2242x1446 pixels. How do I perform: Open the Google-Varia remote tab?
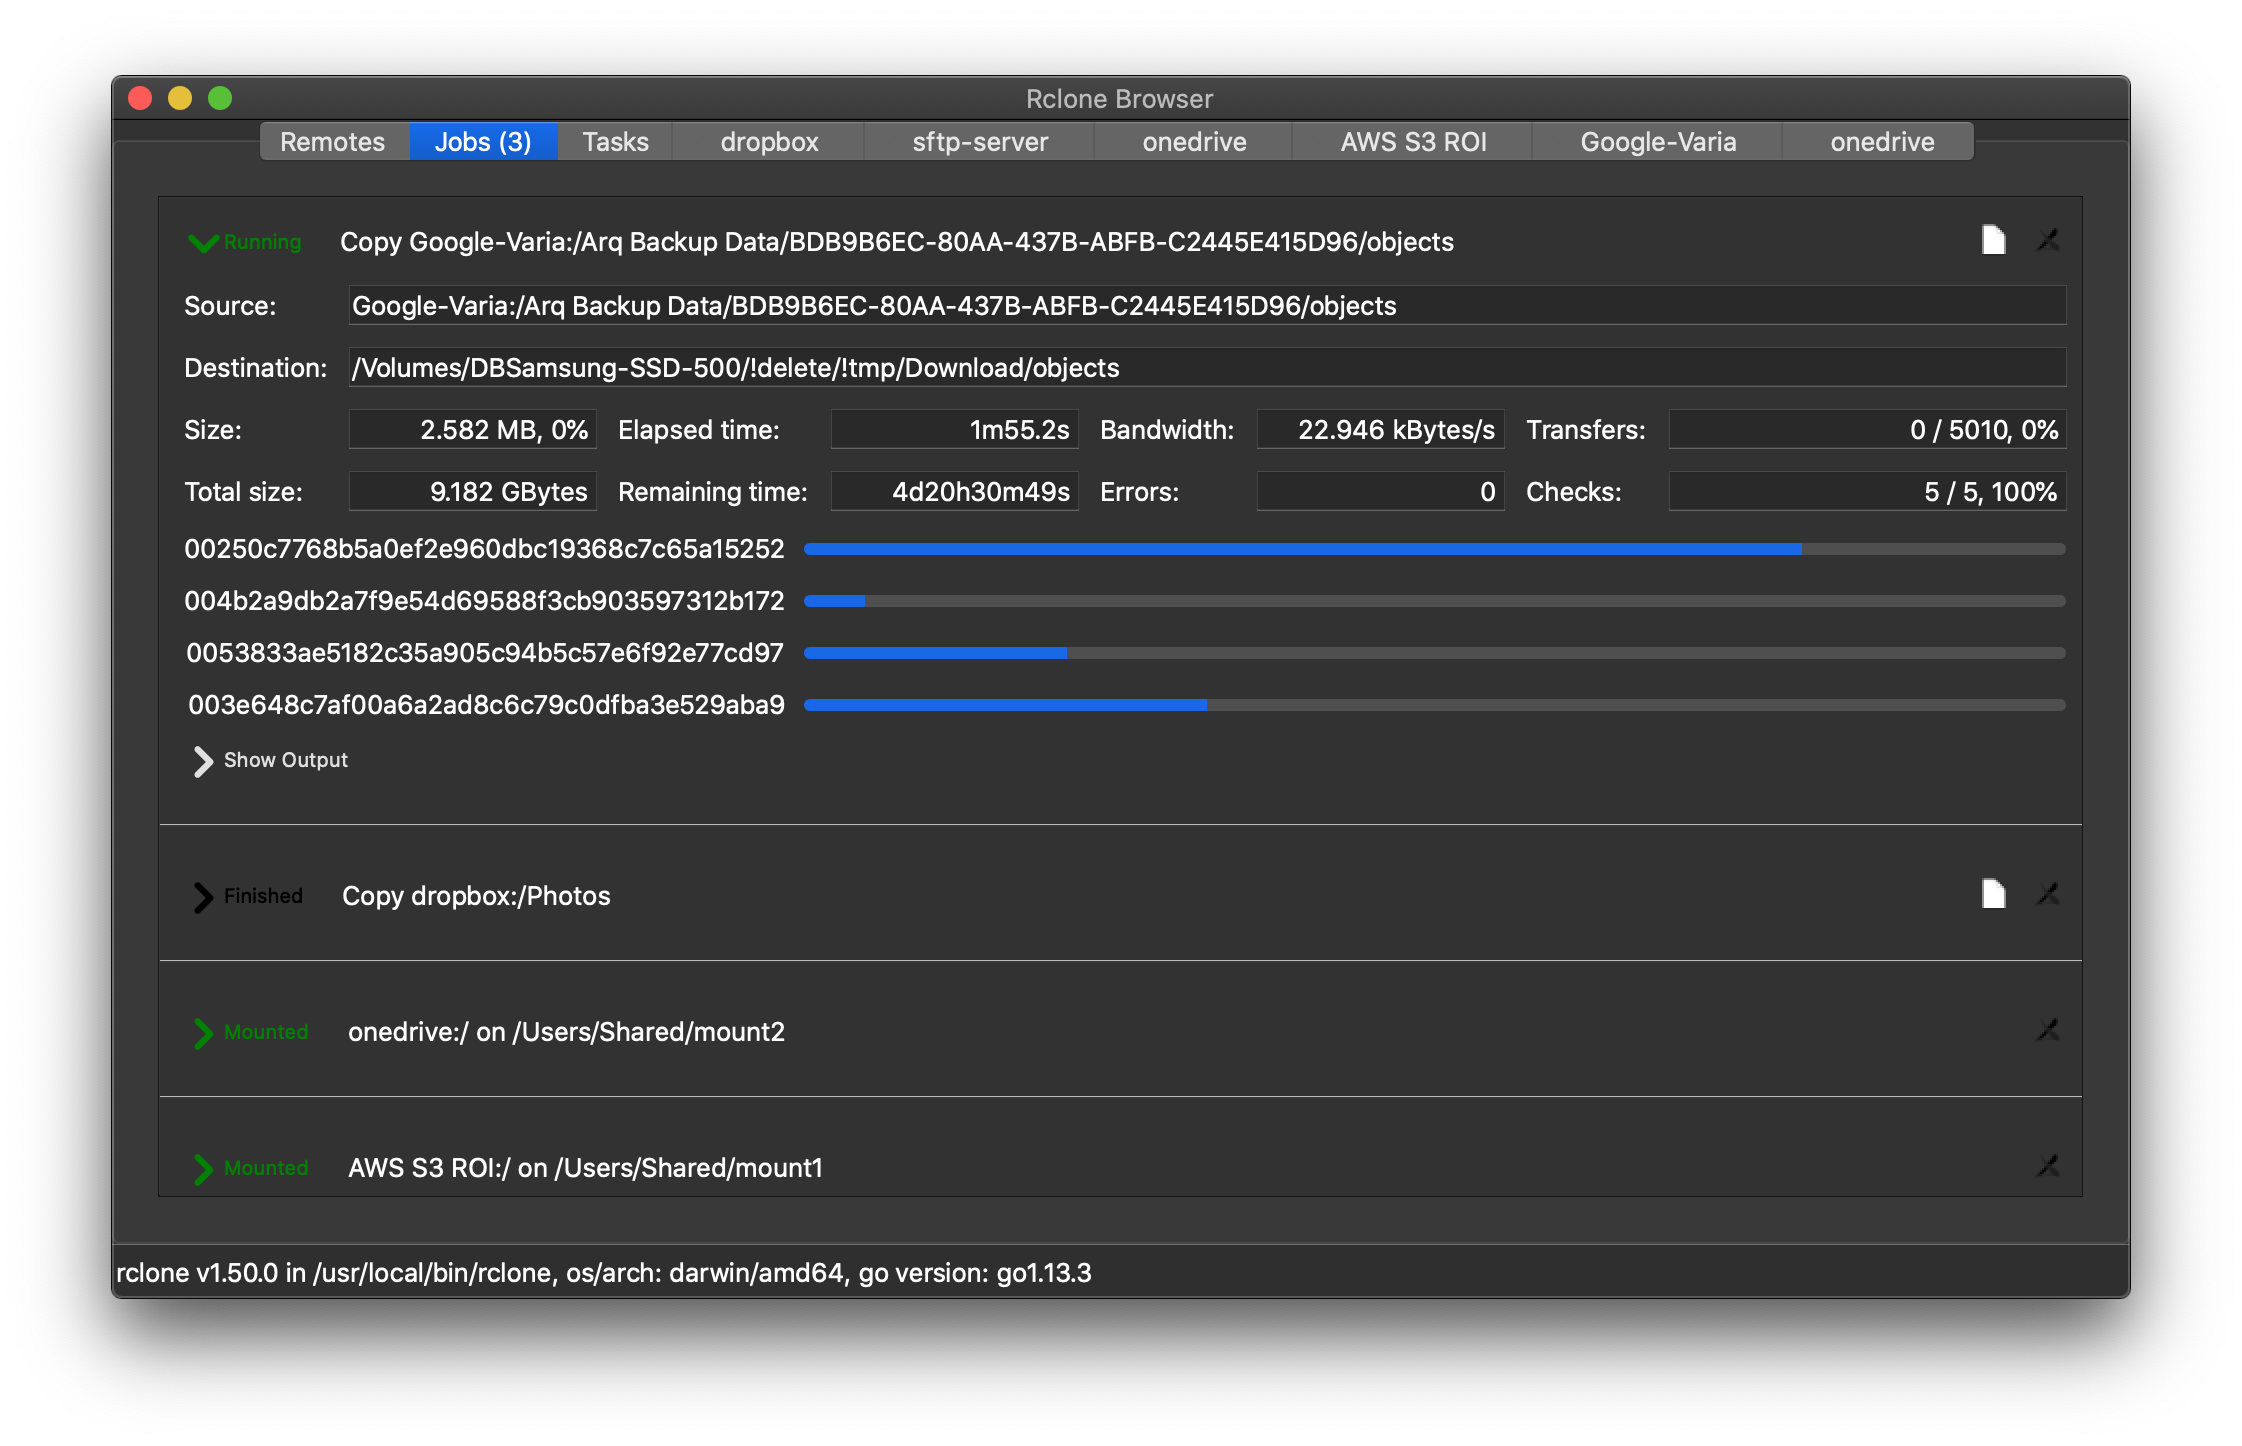[x=1657, y=141]
